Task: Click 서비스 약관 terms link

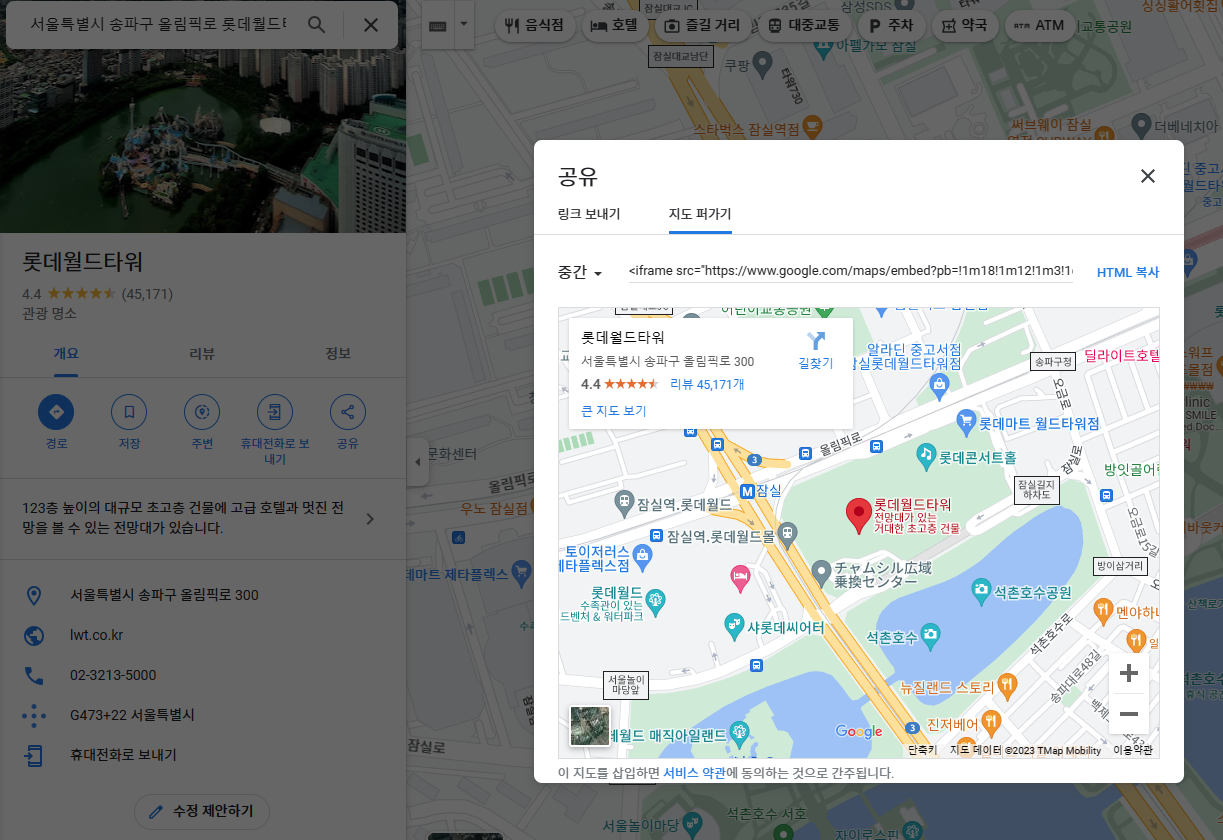Action: click(694, 773)
